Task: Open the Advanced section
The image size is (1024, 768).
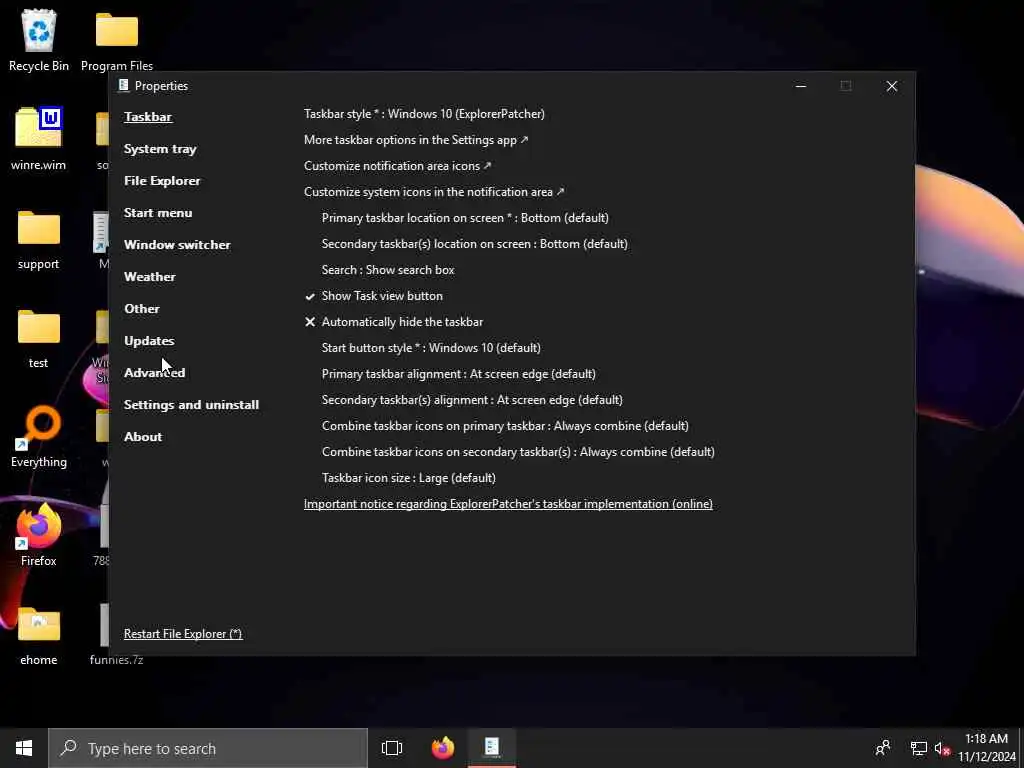Action: pos(154,373)
